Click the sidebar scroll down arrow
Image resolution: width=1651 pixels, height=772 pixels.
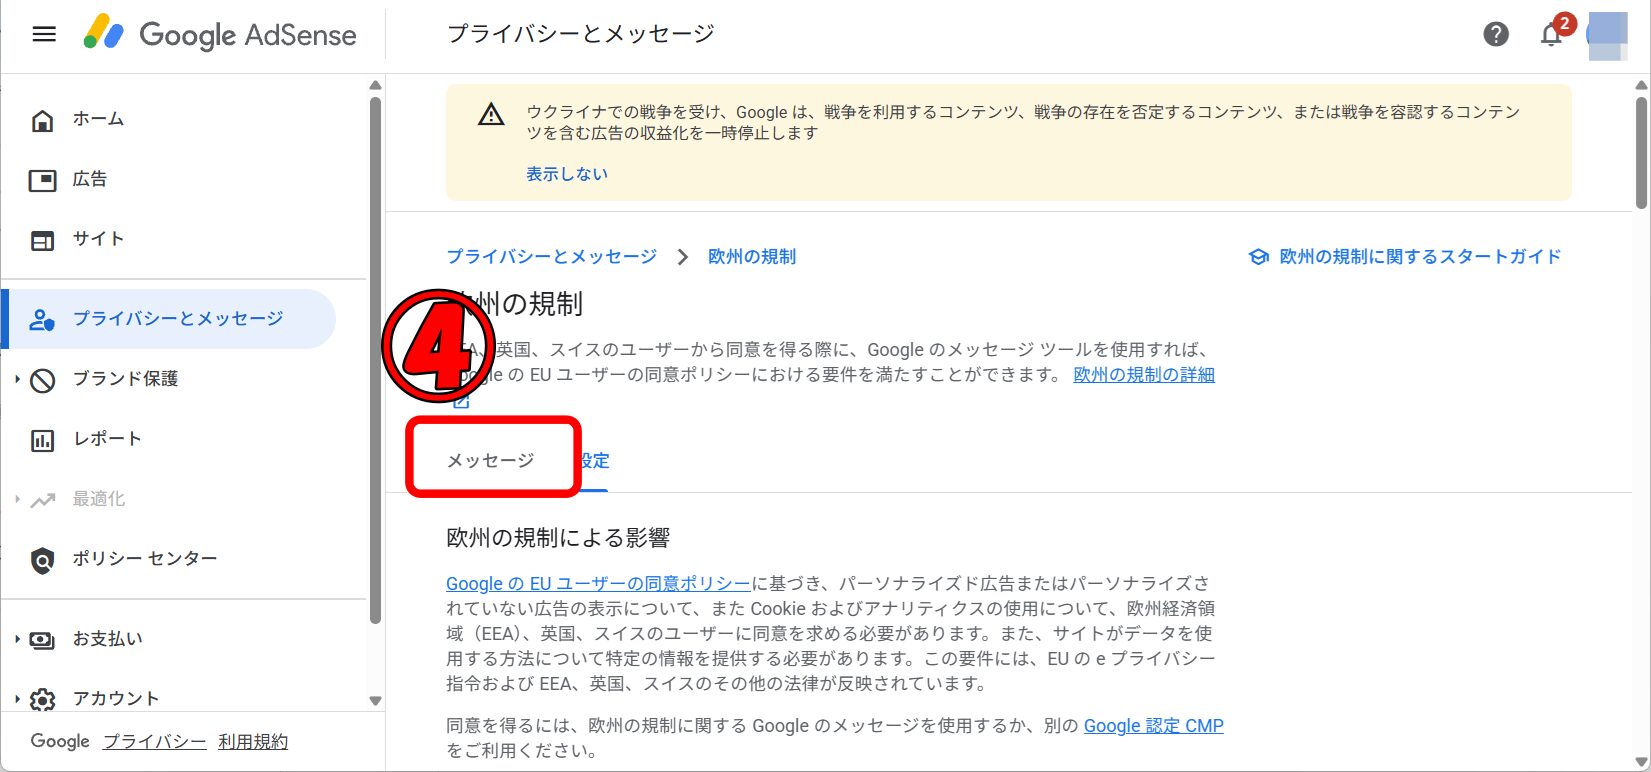point(376,701)
